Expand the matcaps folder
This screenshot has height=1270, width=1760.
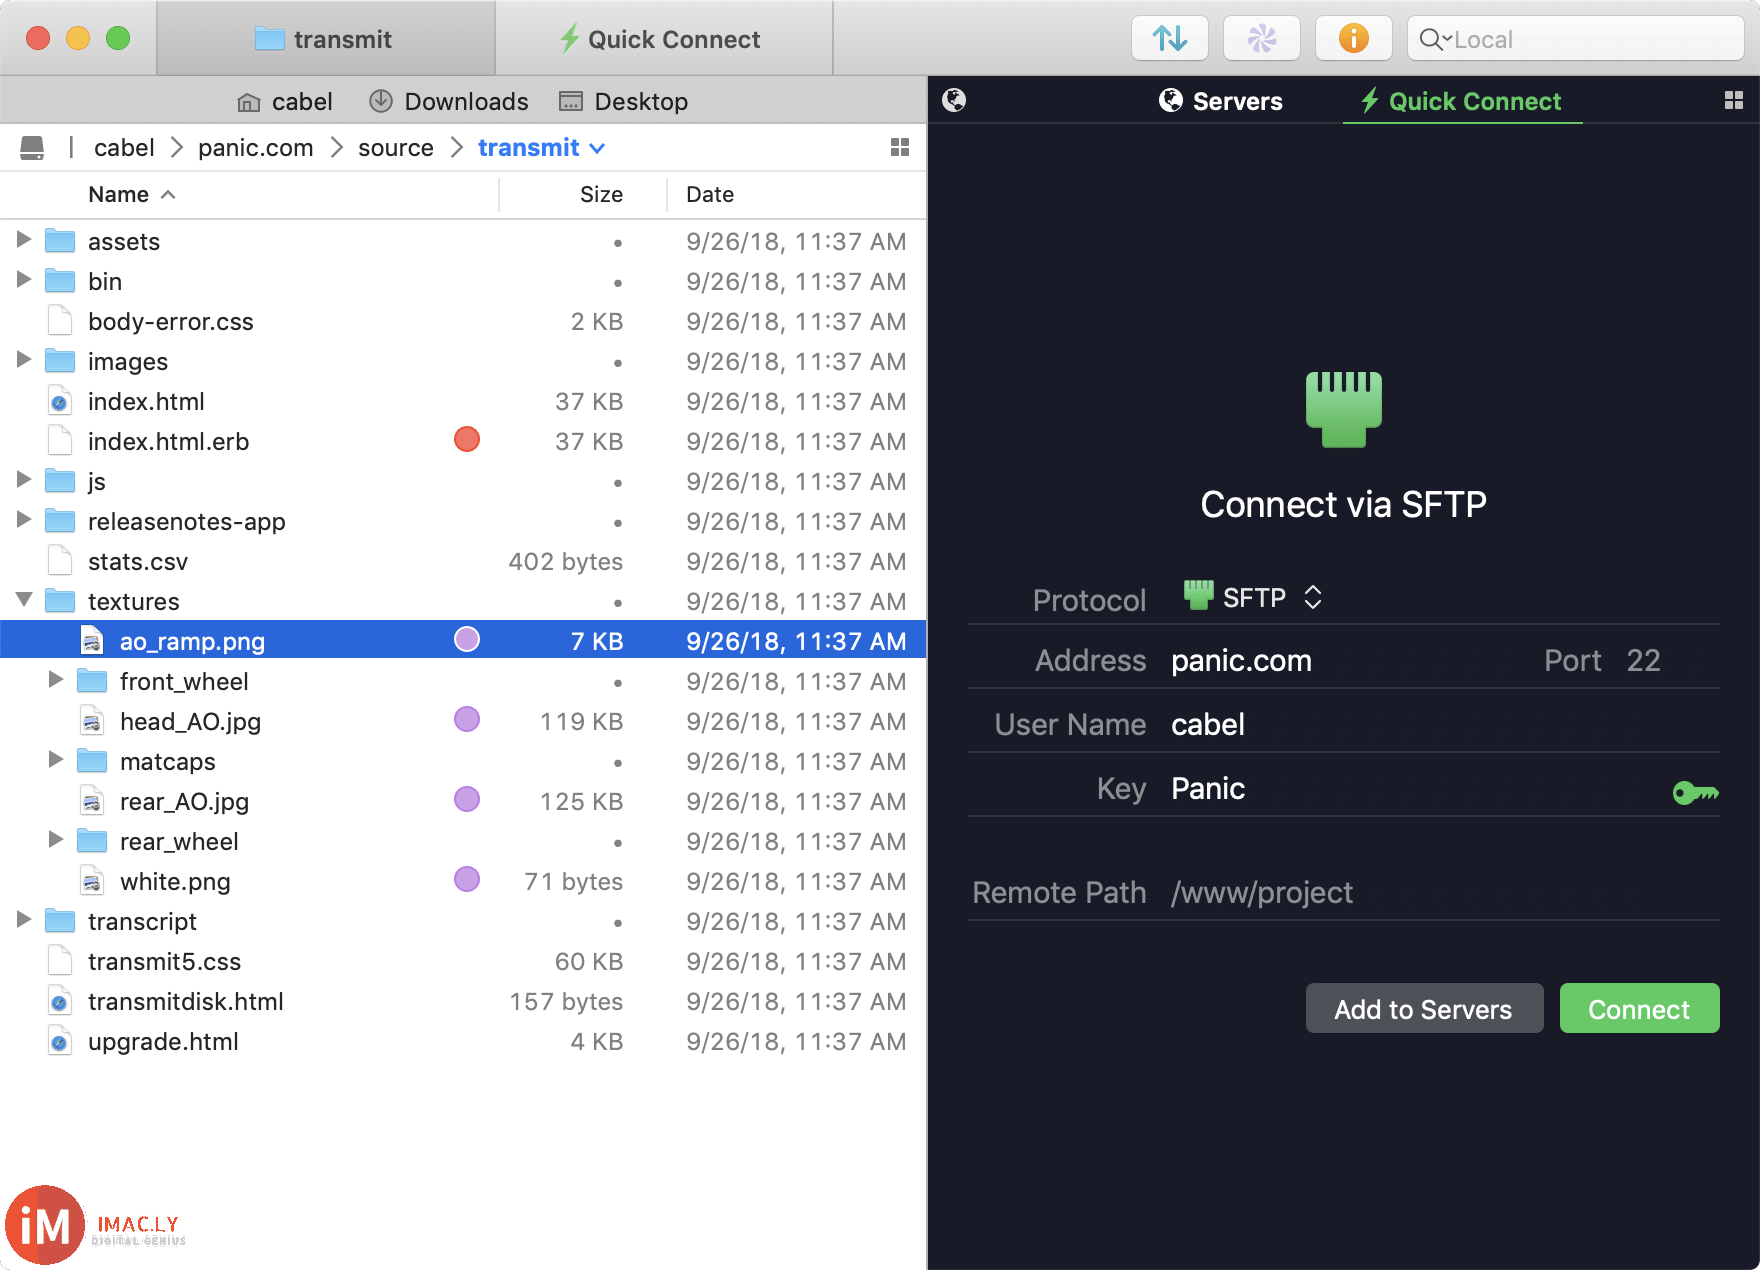[56, 760]
